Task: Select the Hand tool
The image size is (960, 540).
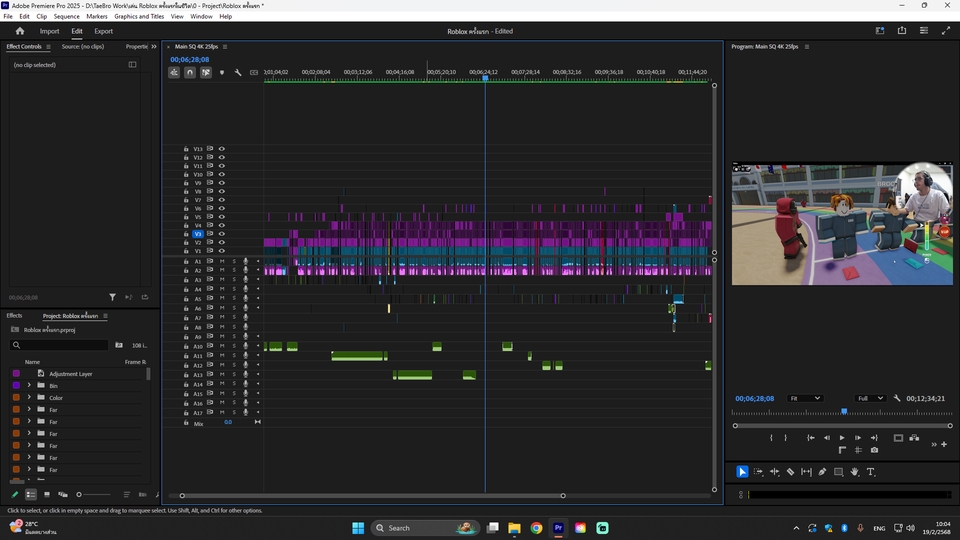Action: (x=854, y=472)
